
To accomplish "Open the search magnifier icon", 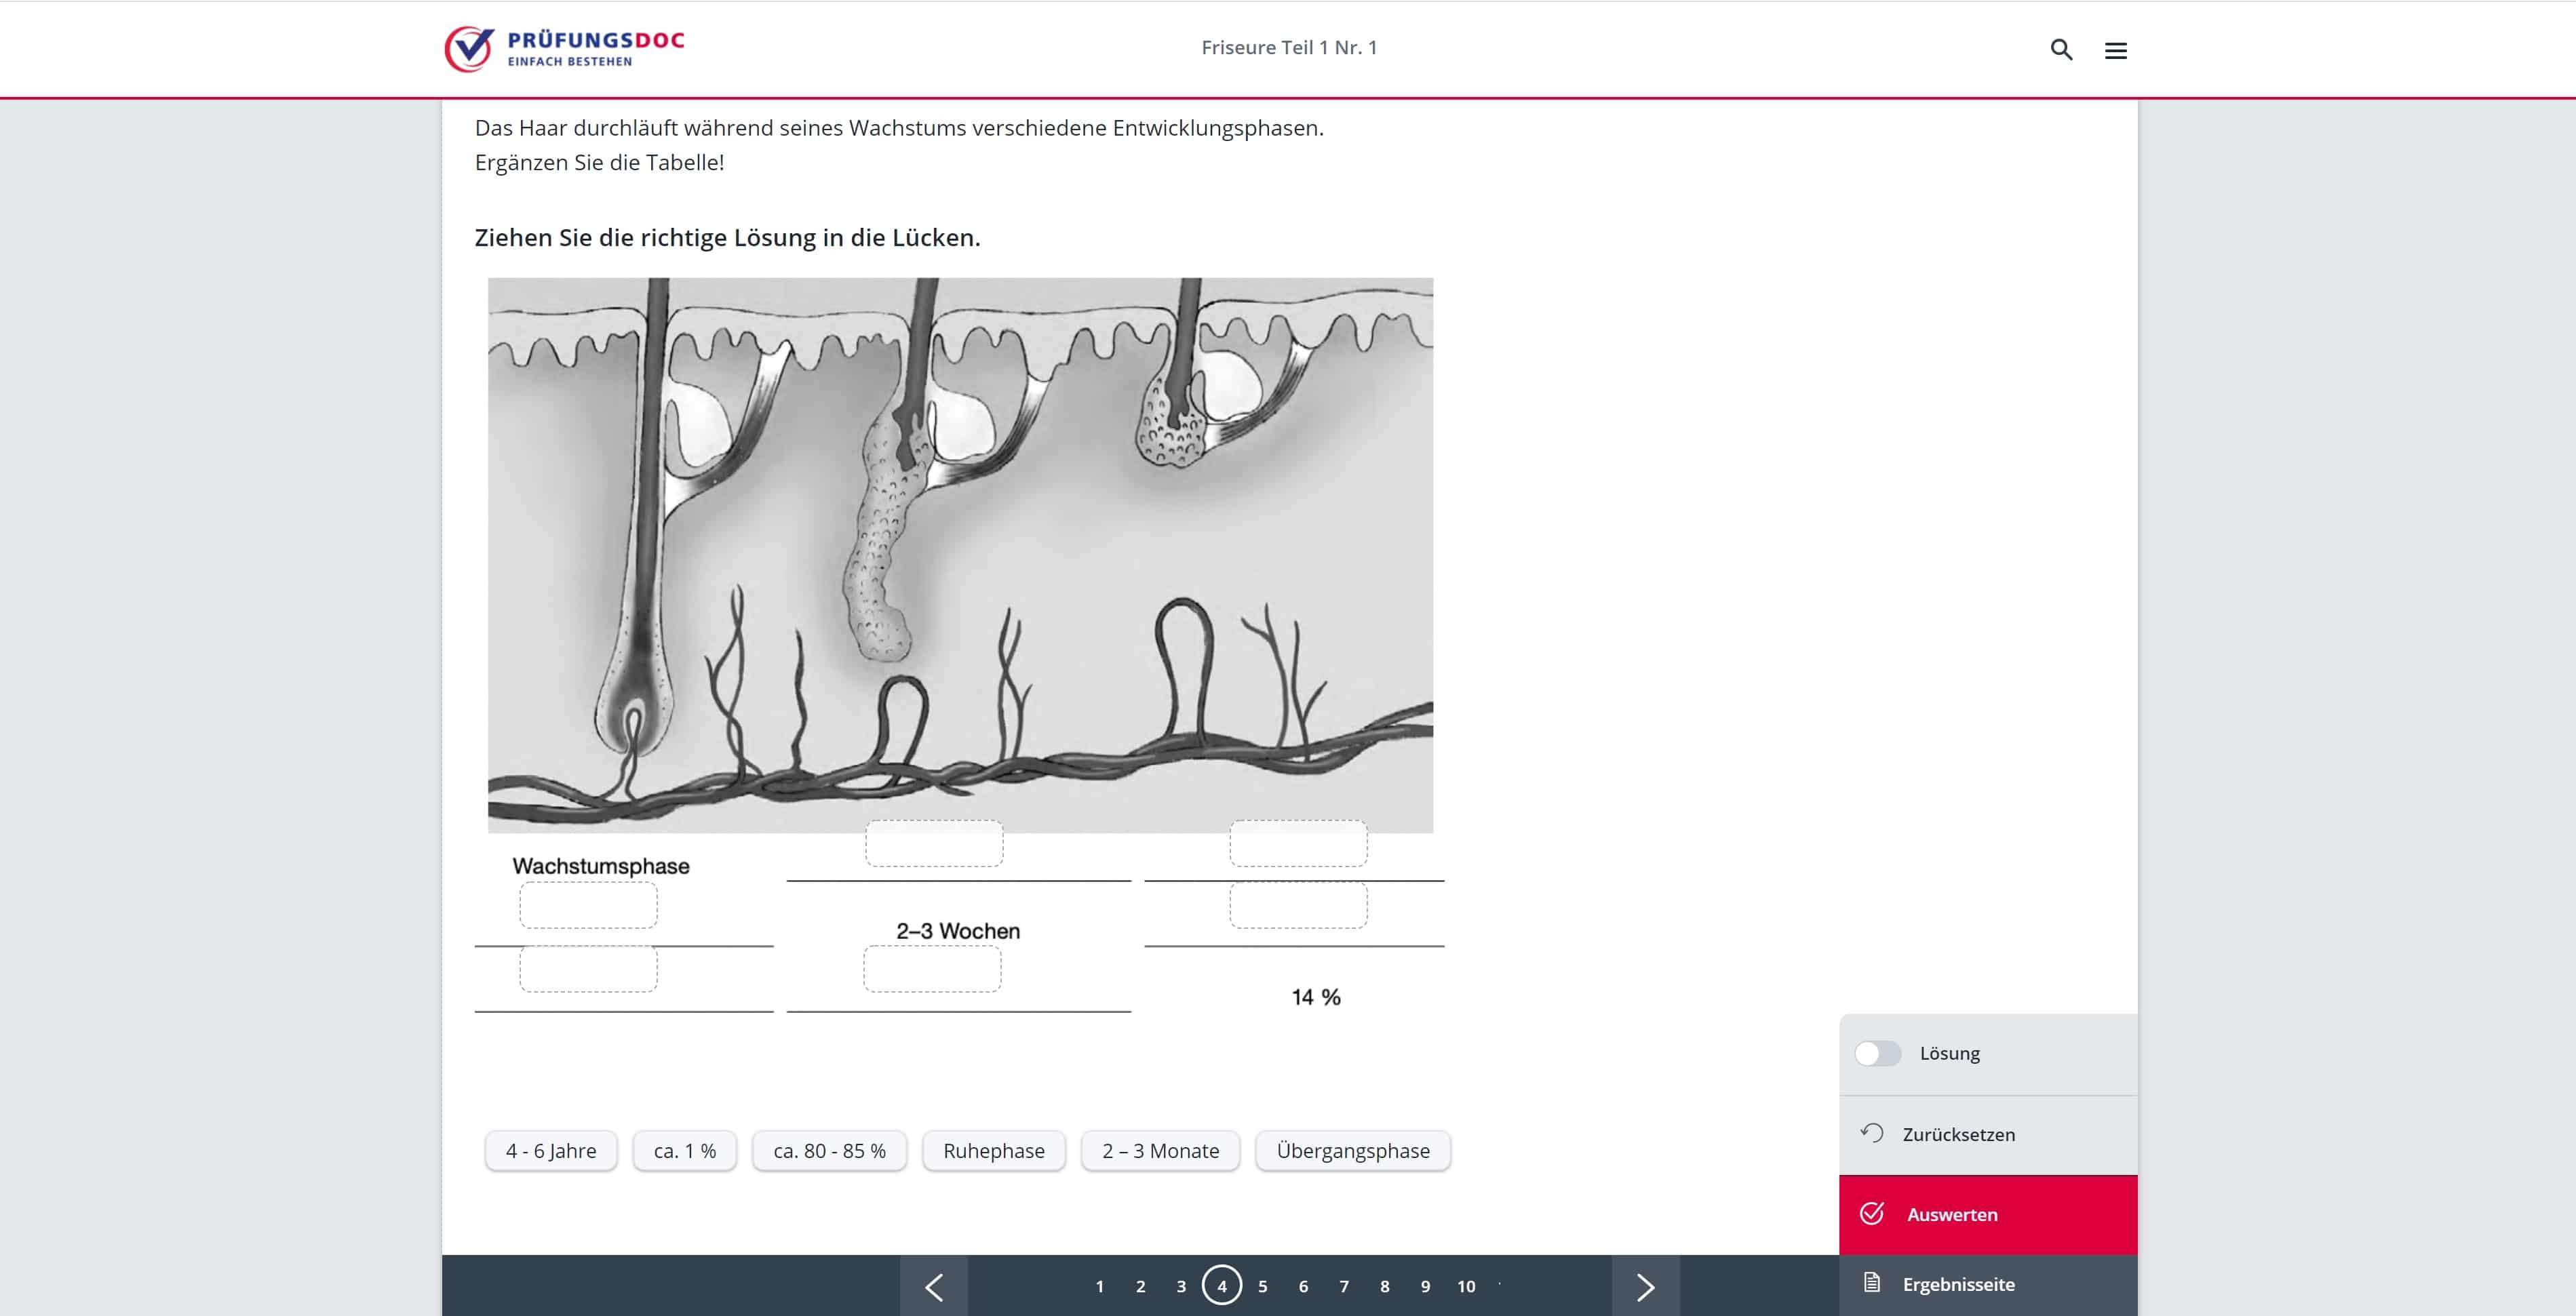I will (2061, 49).
